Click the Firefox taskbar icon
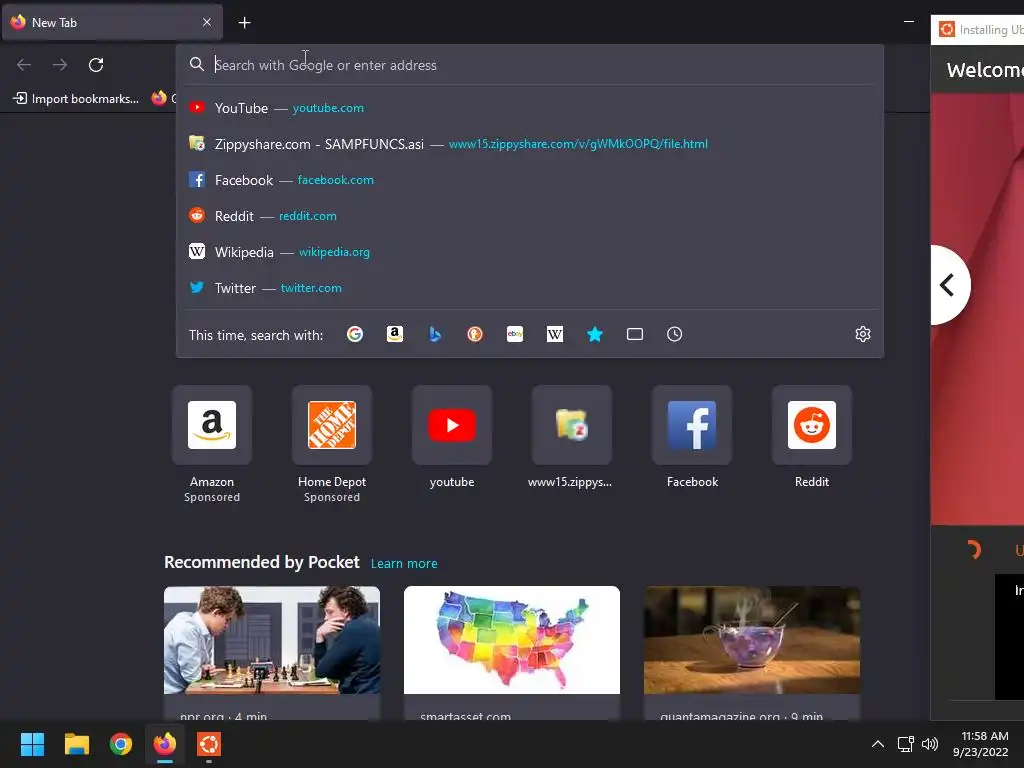1024x768 pixels. click(165, 744)
